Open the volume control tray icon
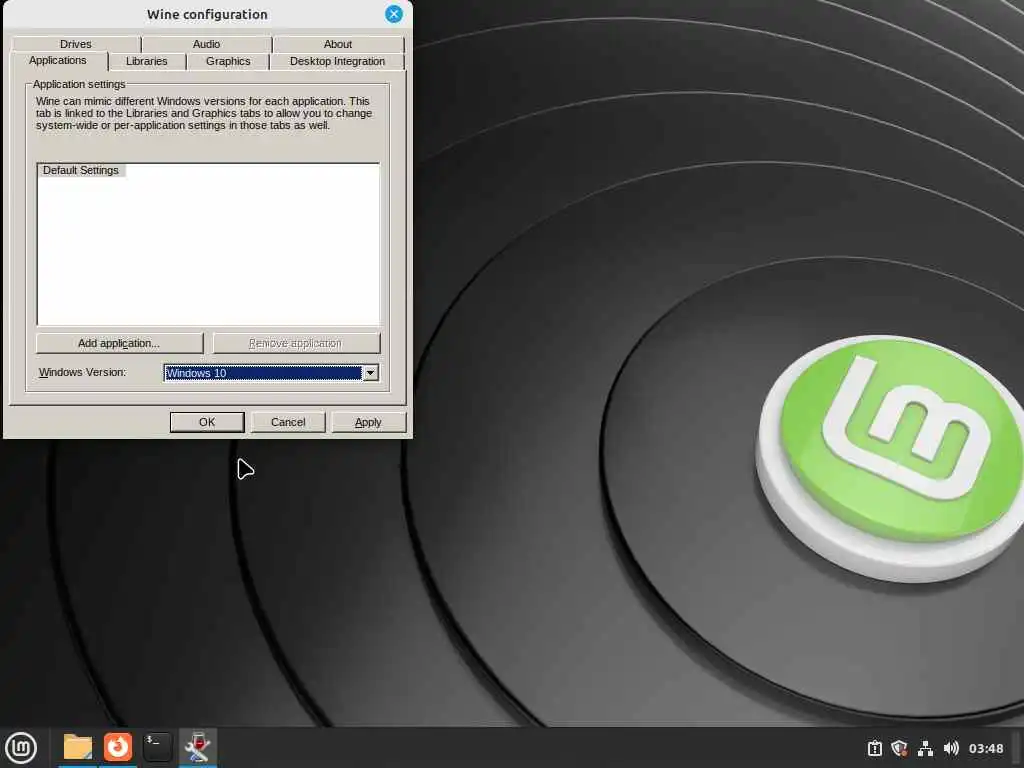 click(x=951, y=748)
